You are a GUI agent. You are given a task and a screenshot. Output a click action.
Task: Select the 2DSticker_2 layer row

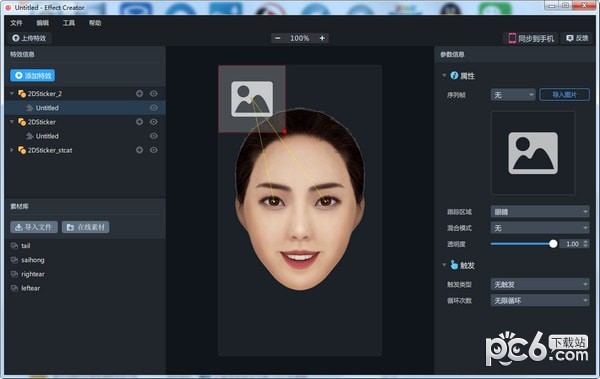(85, 93)
